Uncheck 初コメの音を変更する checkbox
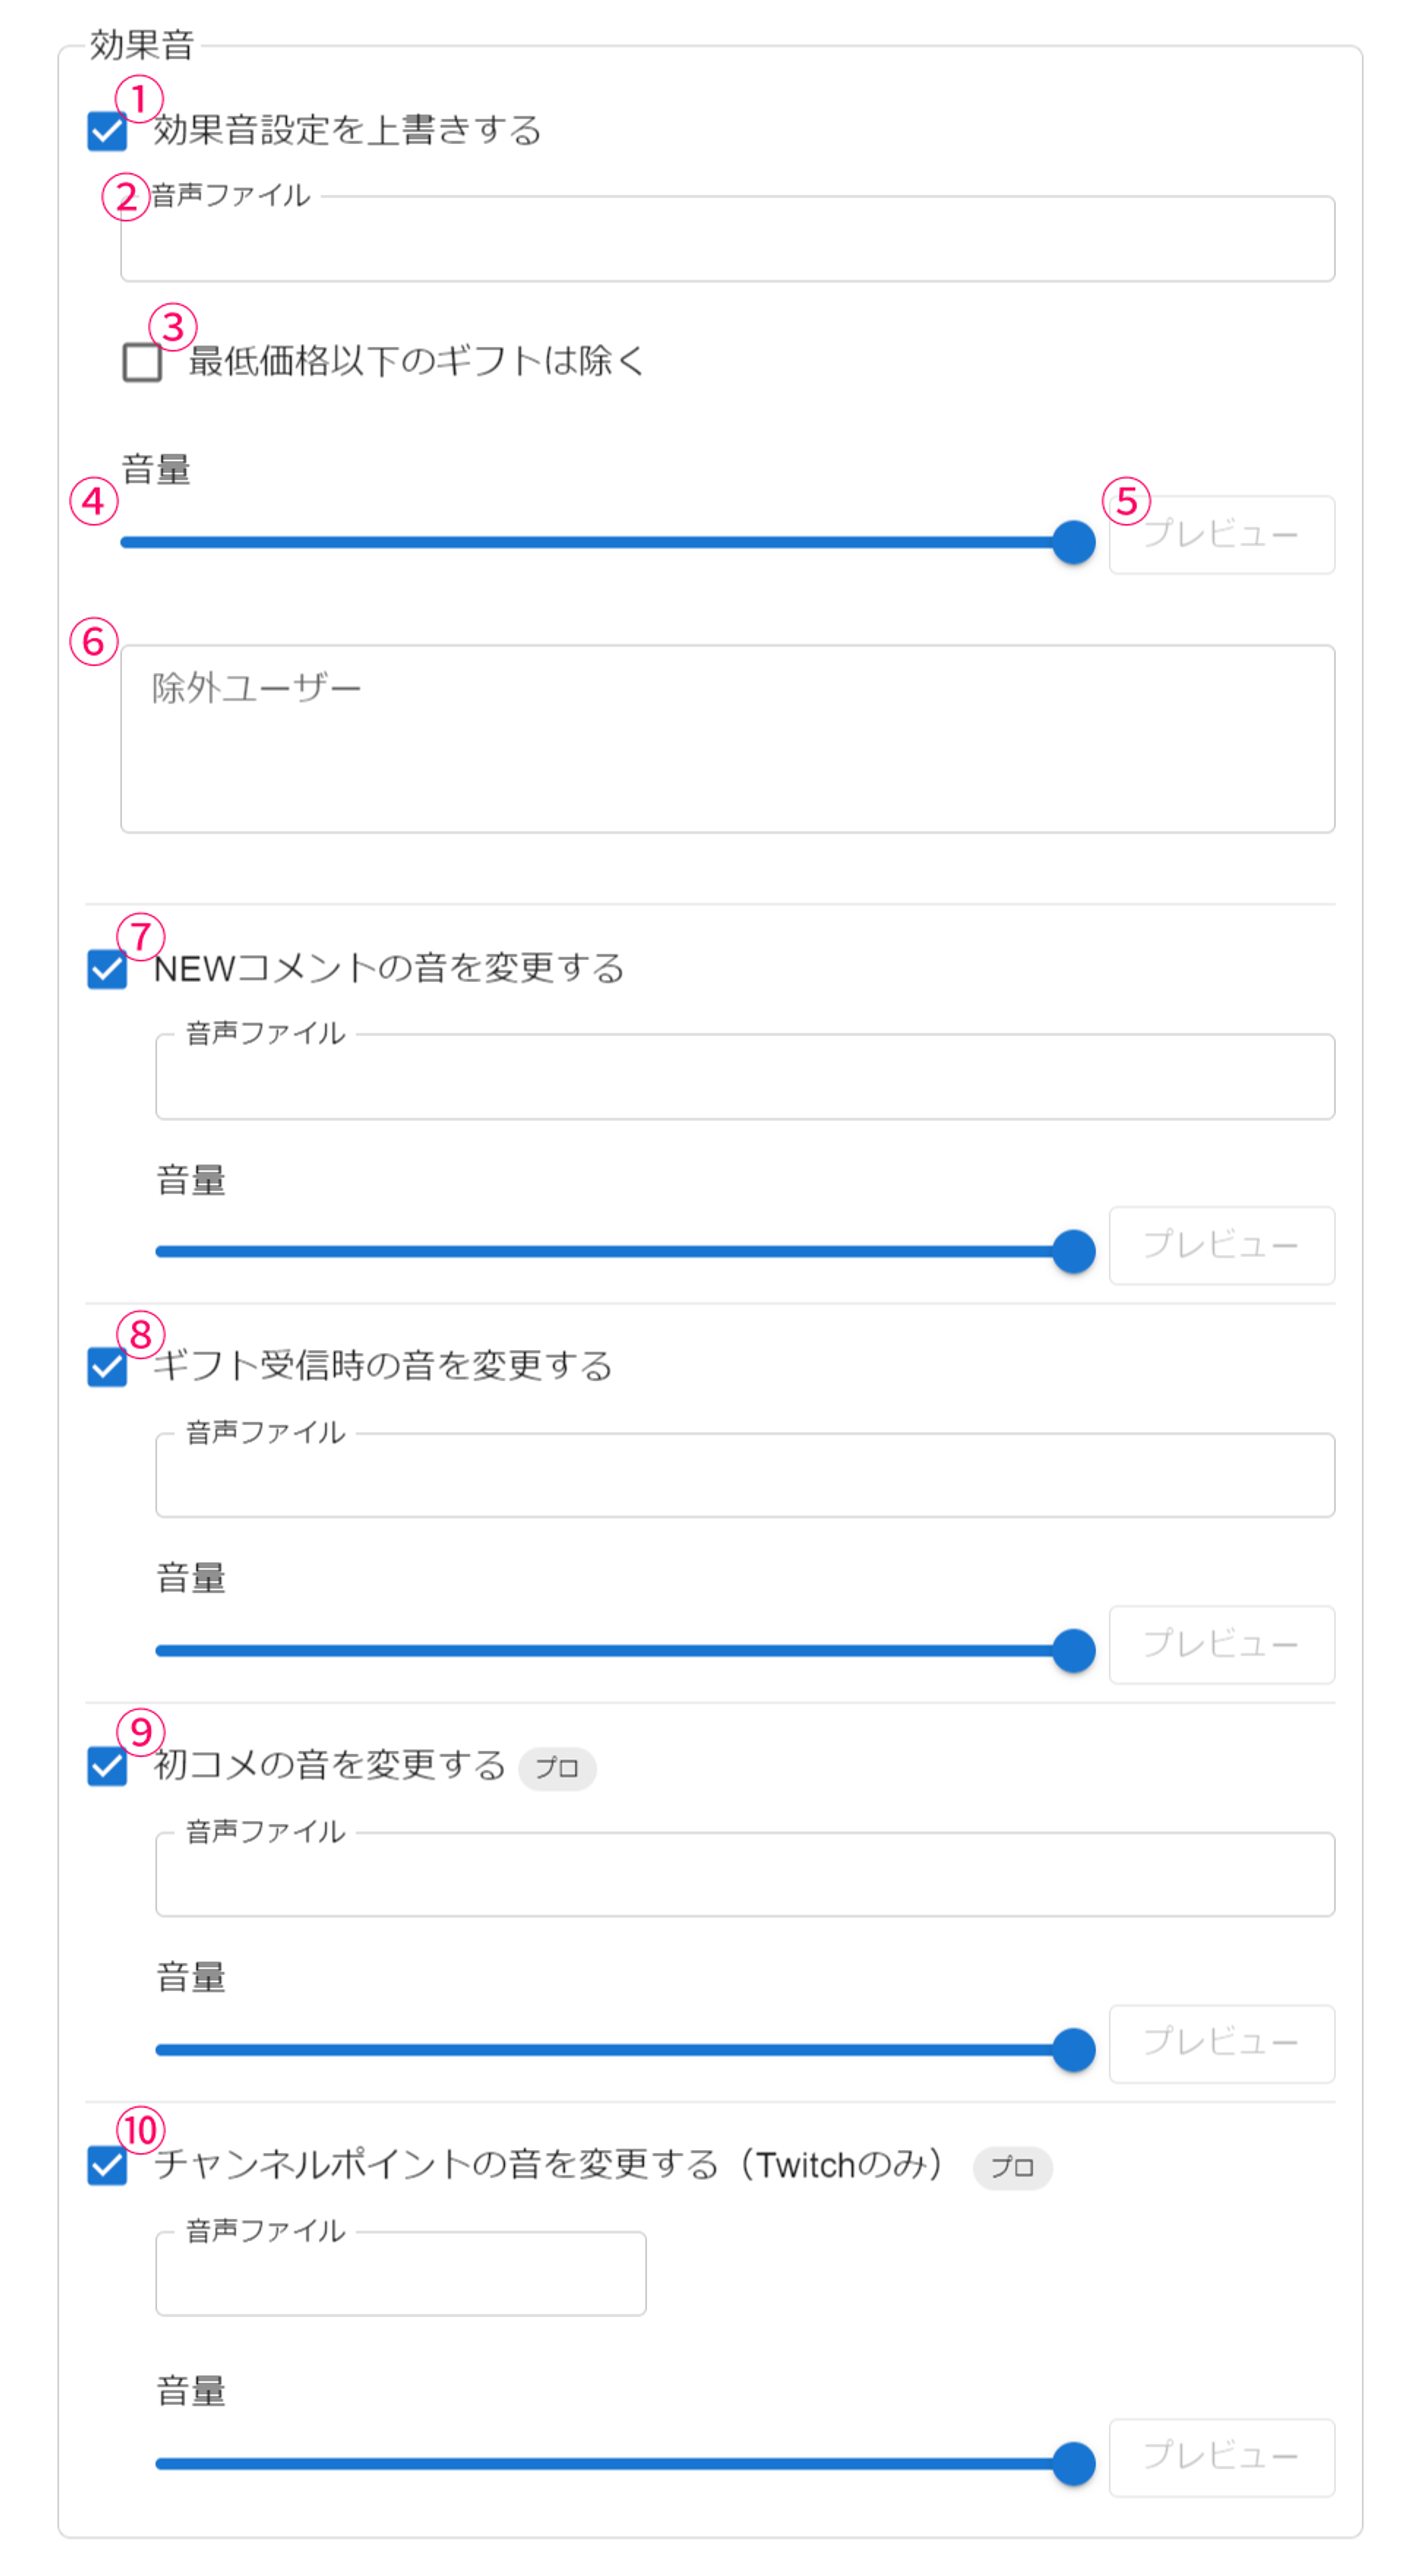This screenshot has width=1420, height=2561. click(107, 1765)
